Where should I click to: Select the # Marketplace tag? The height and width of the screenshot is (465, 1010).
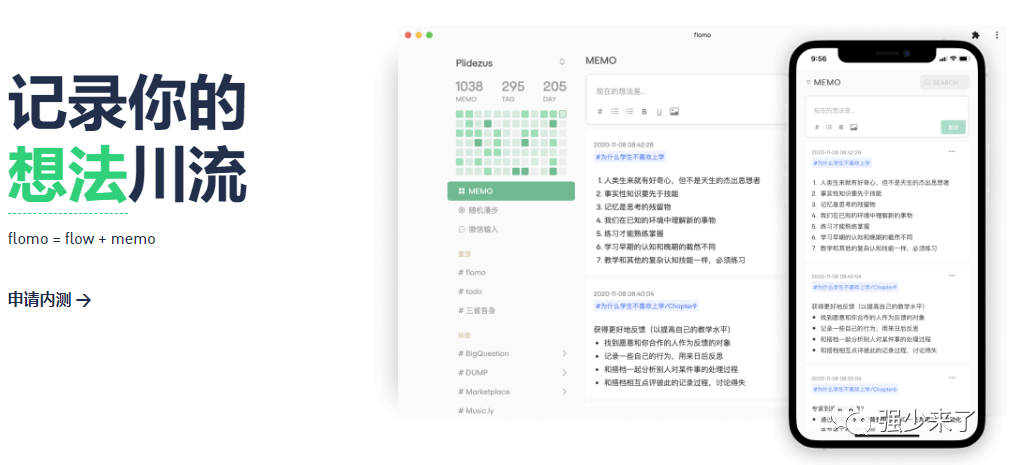(484, 392)
